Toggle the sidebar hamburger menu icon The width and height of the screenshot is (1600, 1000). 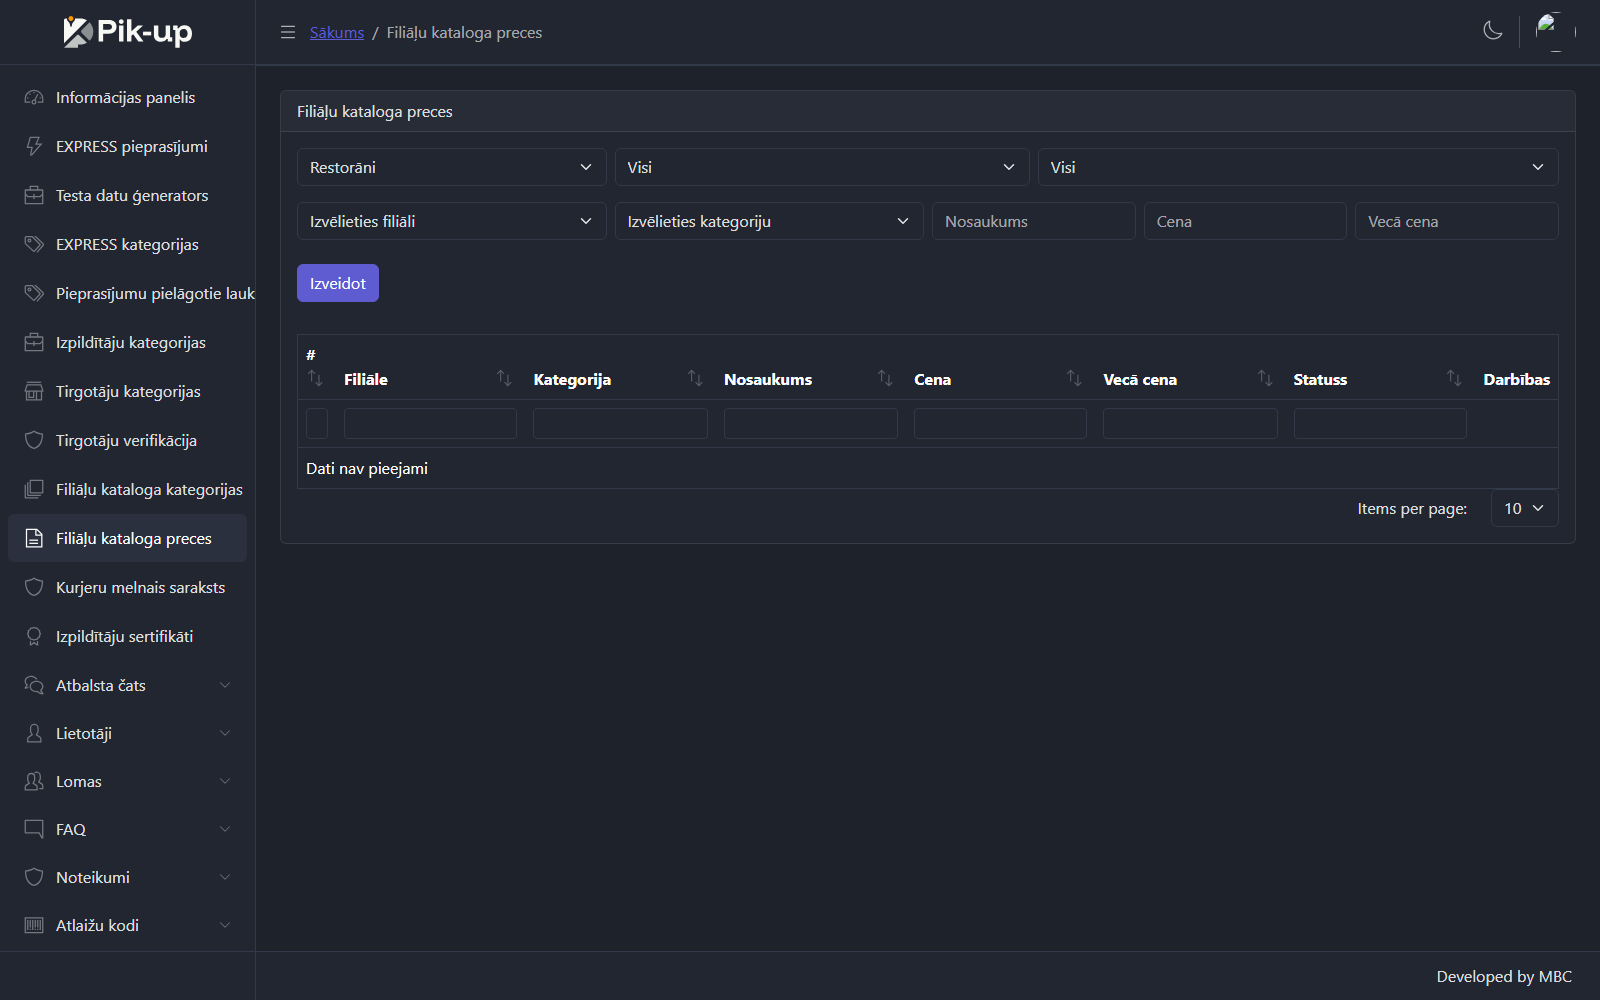coord(288,32)
